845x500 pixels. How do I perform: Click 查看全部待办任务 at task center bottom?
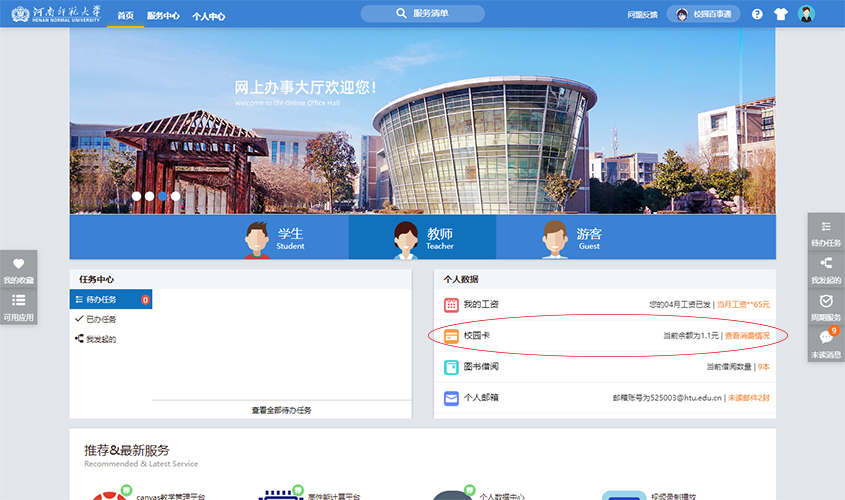click(281, 410)
